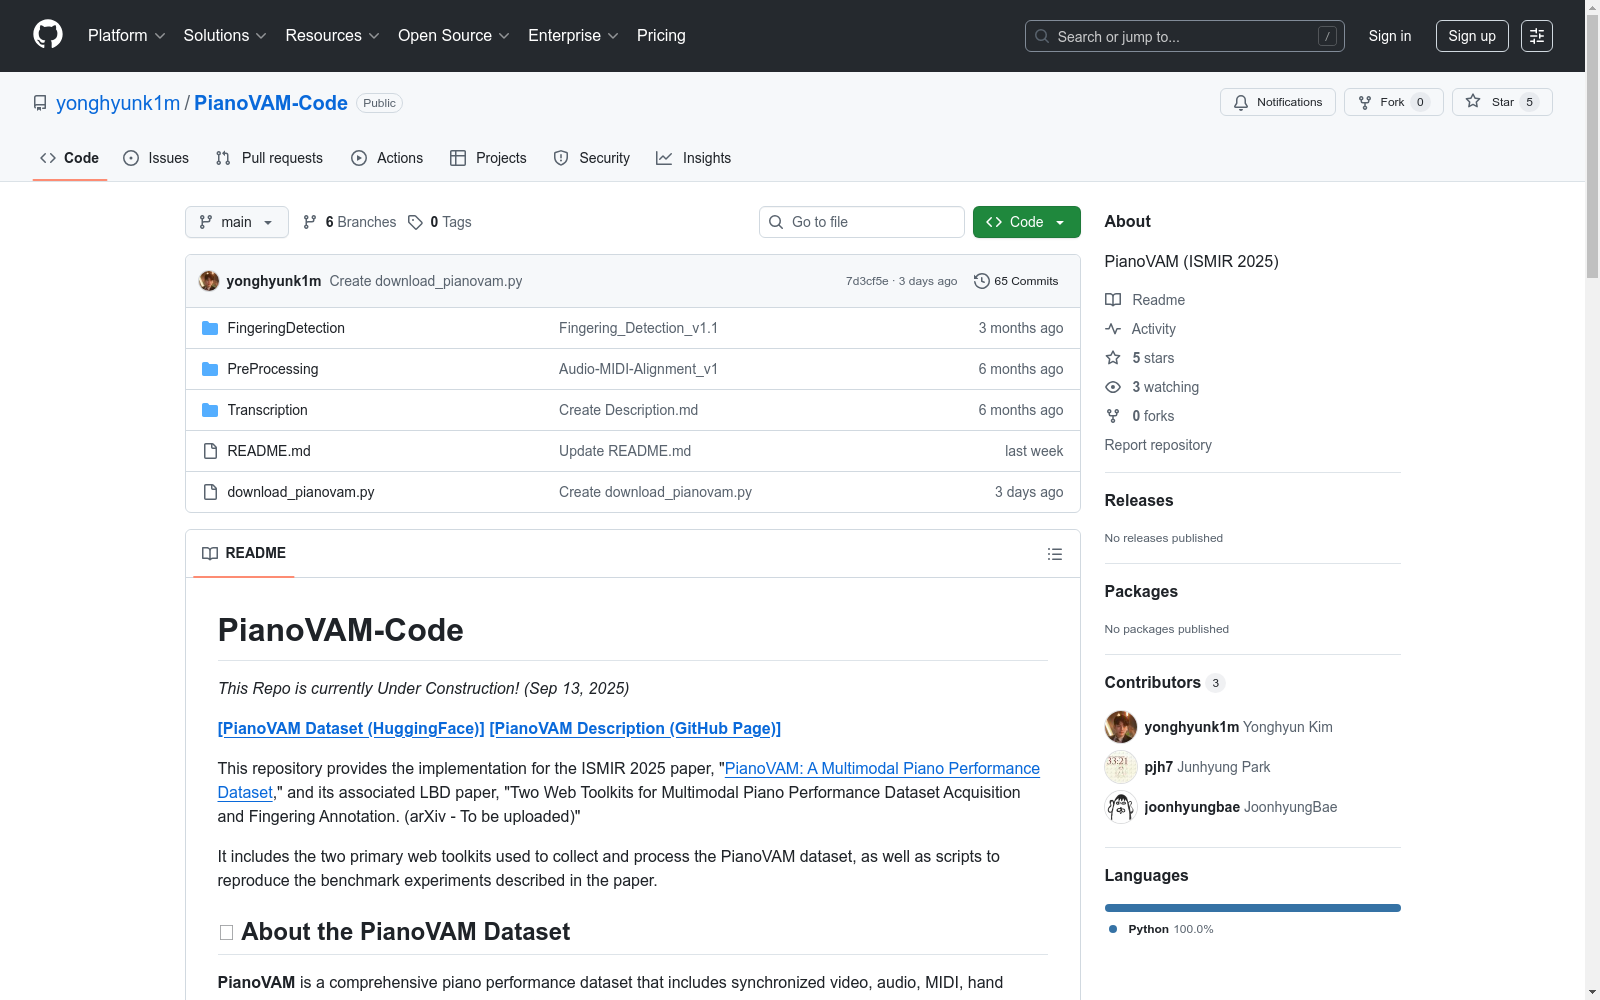Click the README.md file icon

coord(210,451)
